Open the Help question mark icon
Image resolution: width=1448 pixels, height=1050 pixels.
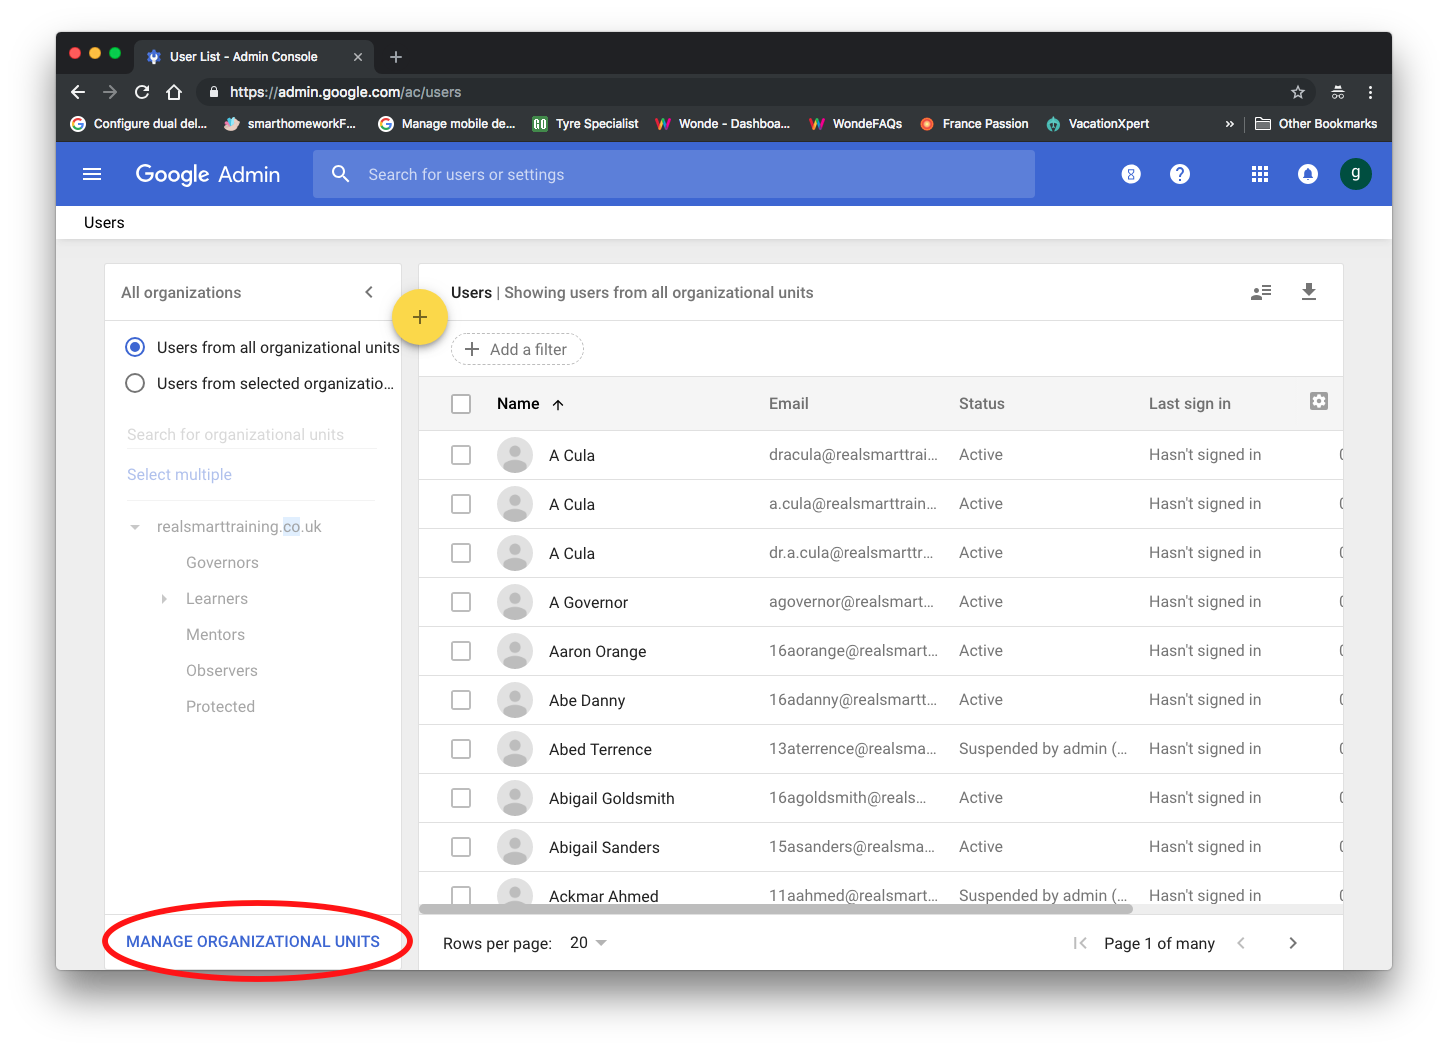(x=1180, y=173)
